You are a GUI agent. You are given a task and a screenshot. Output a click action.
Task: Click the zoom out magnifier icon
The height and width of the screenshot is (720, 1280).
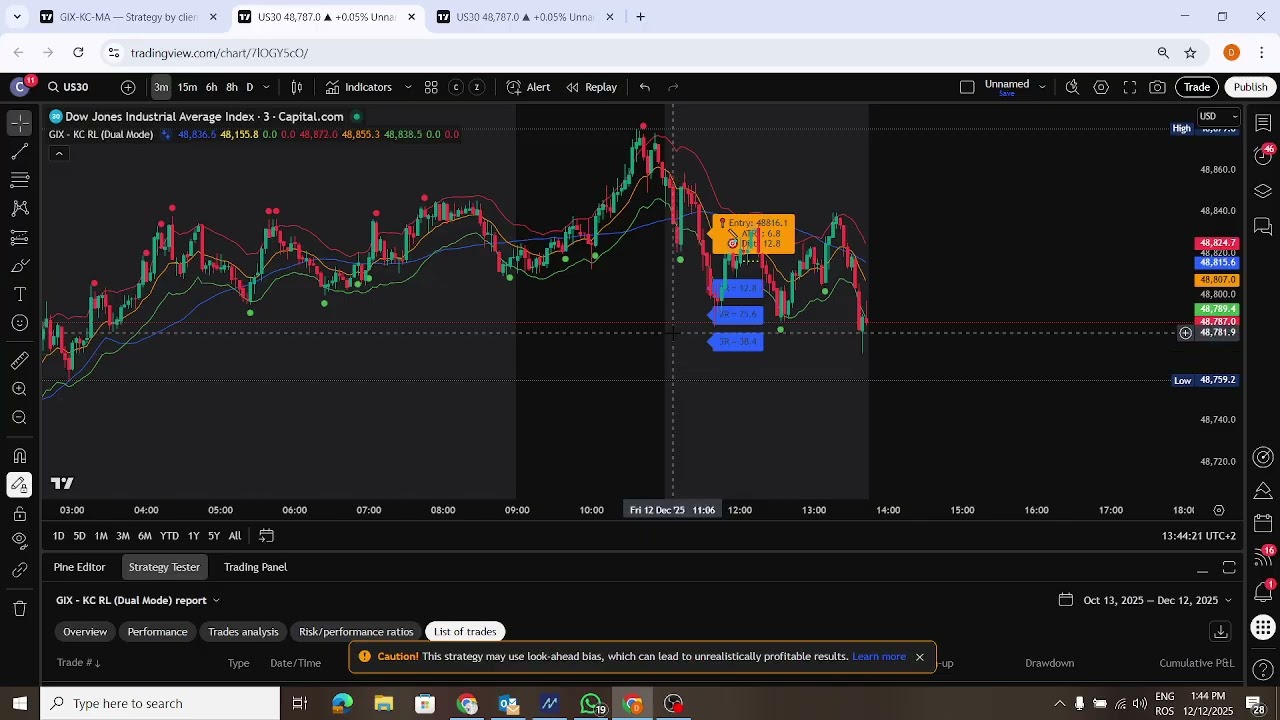(x=19, y=418)
